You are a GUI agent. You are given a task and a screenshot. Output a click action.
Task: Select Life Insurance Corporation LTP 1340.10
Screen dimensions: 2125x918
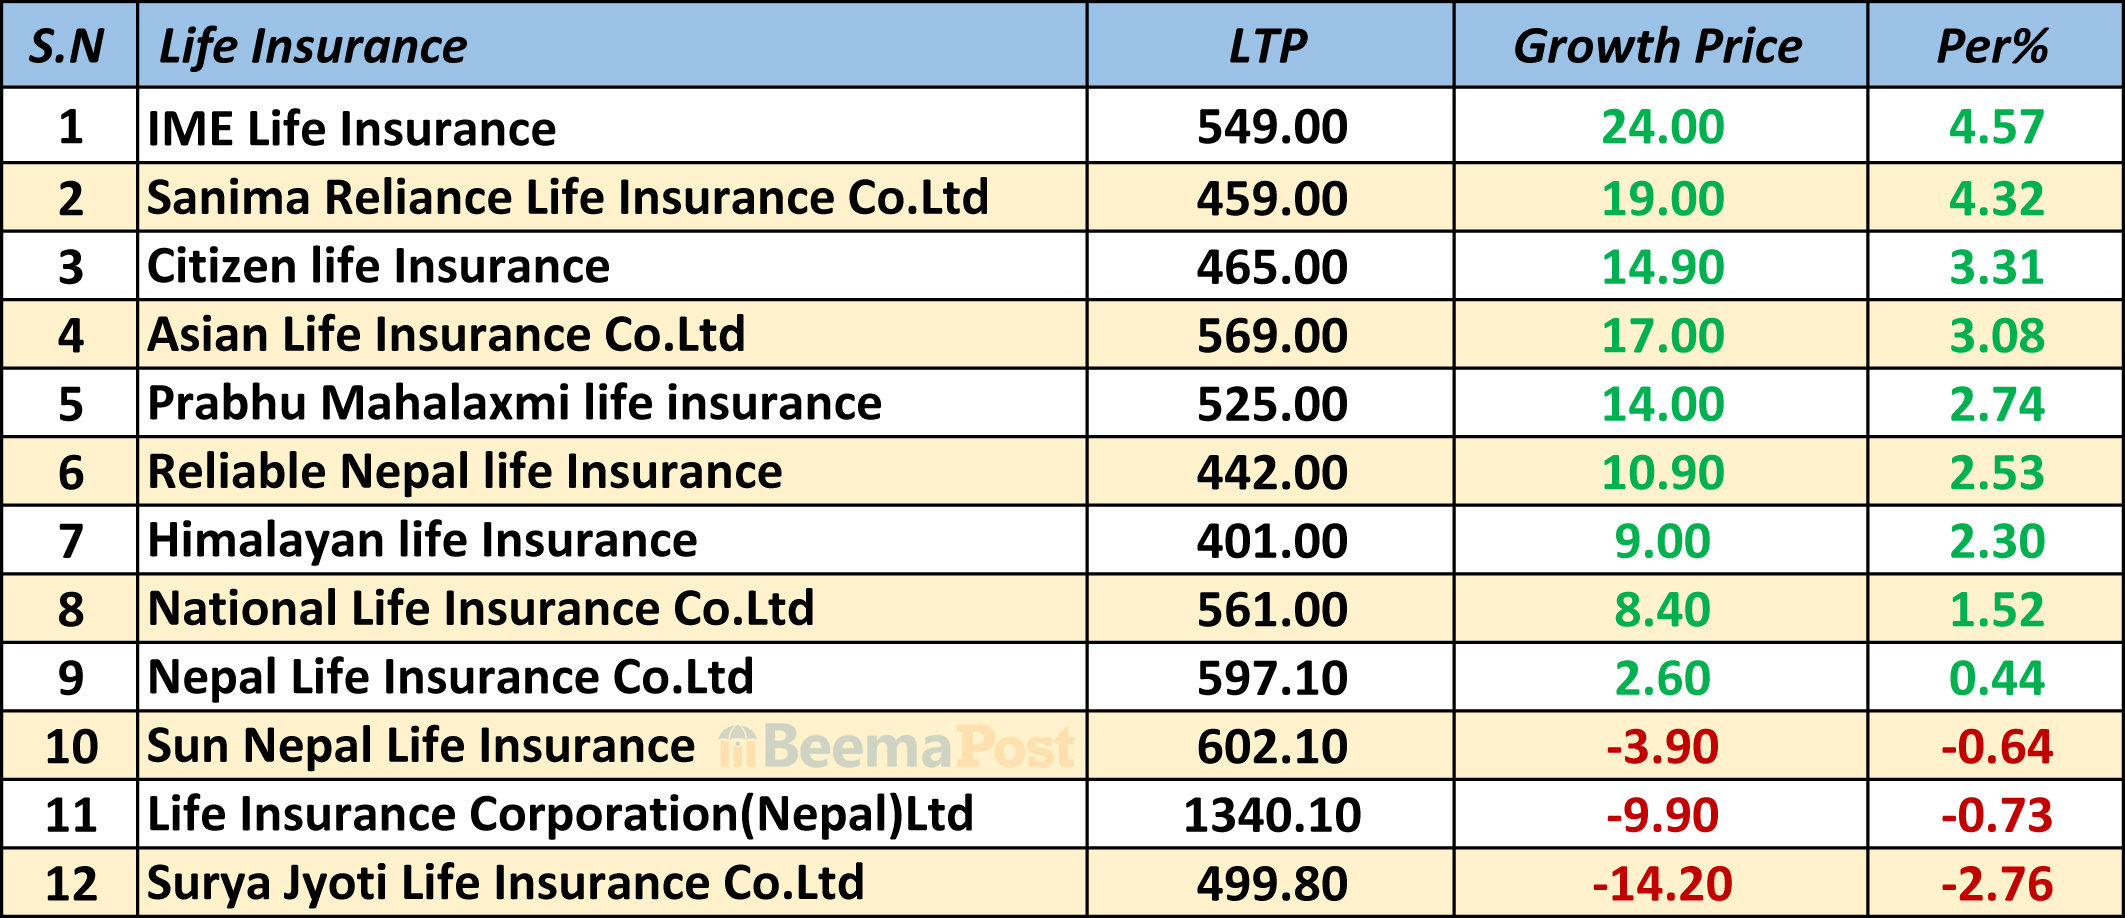pyautogui.click(x=1272, y=815)
